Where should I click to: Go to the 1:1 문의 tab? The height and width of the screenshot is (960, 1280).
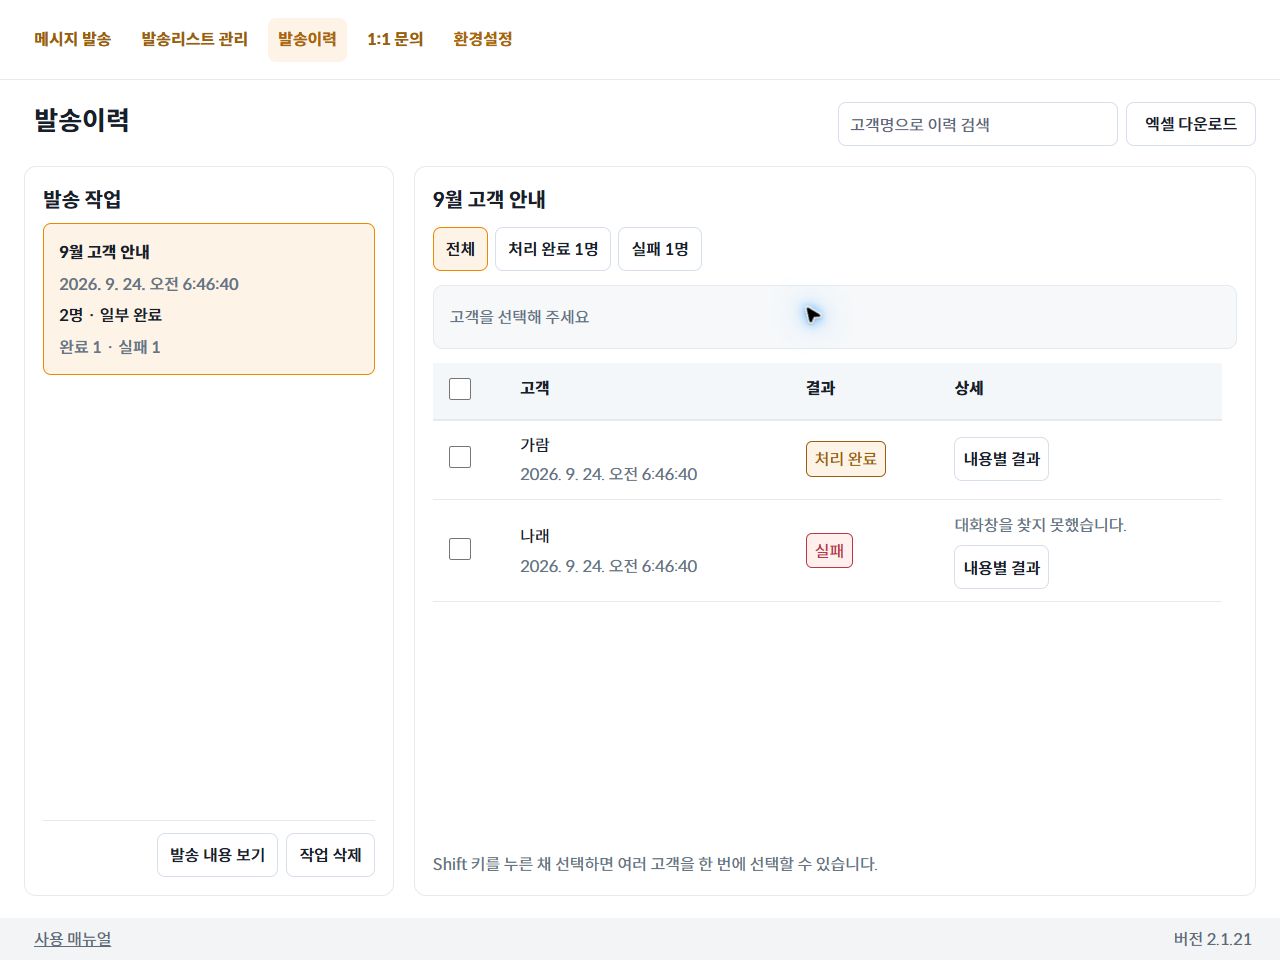point(395,39)
